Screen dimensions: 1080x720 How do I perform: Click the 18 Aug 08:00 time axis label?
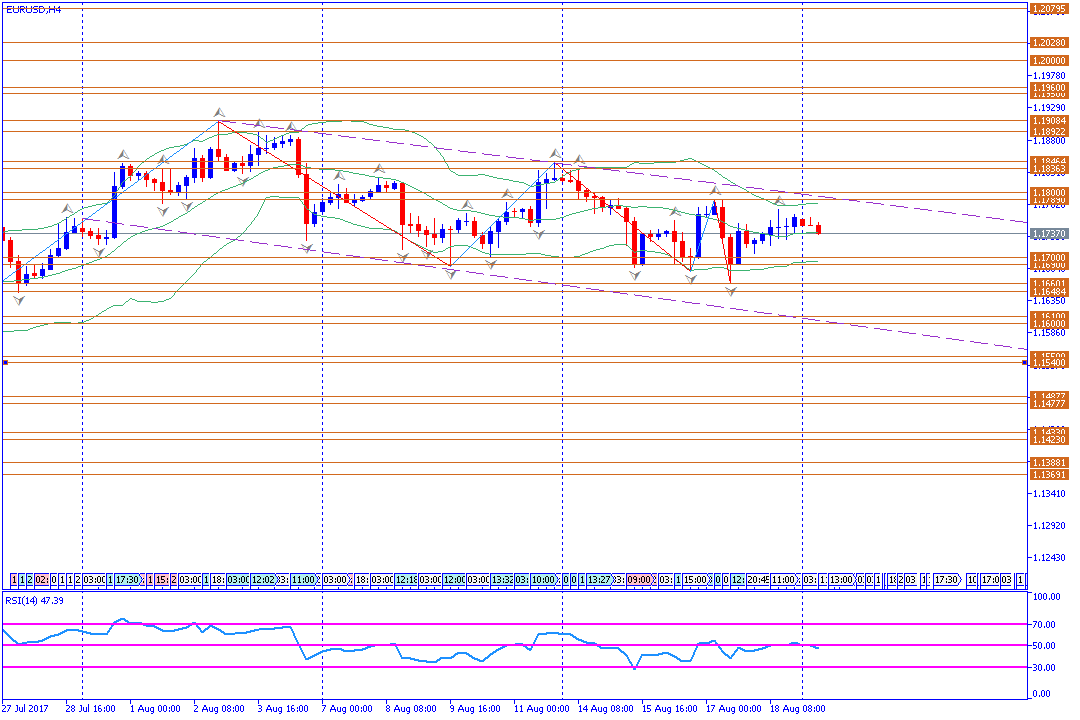click(800, 708)
